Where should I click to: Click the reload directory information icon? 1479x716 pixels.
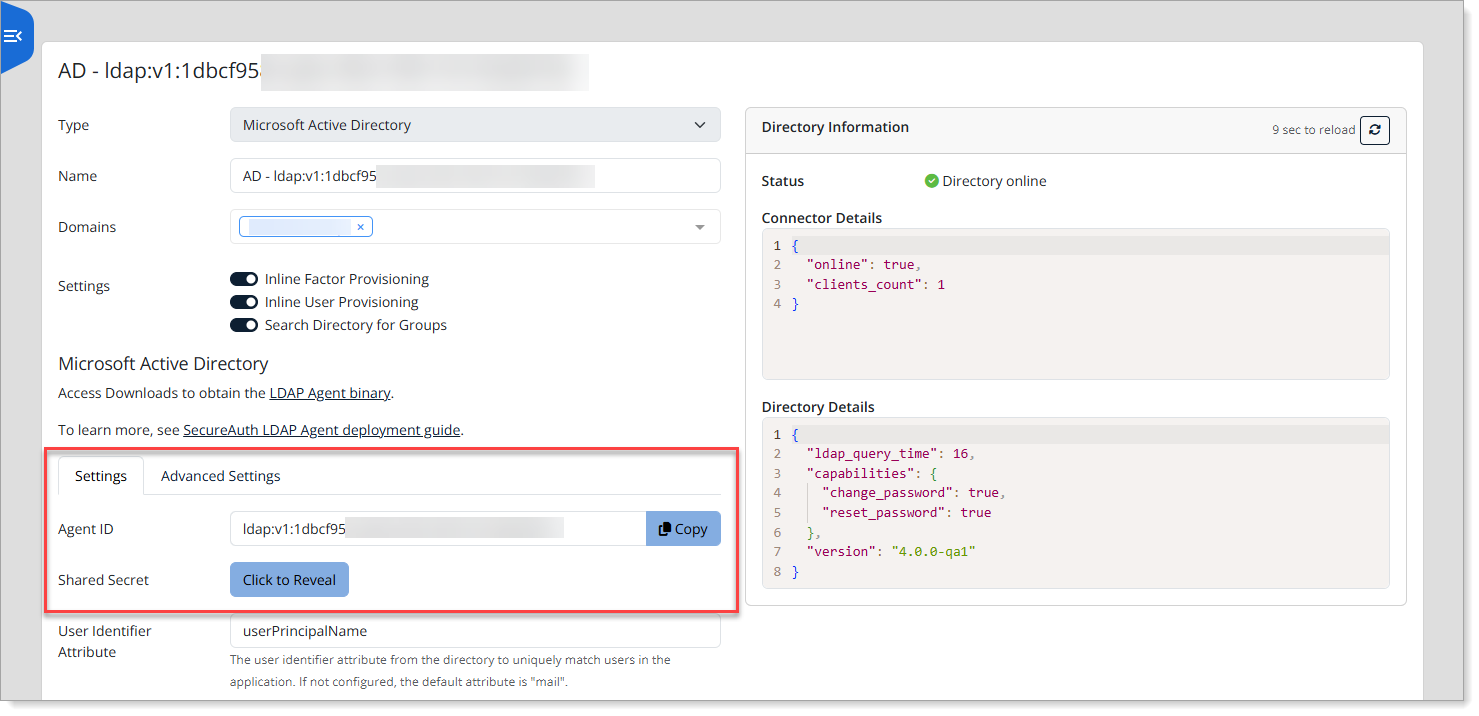tap(1374, 130)
